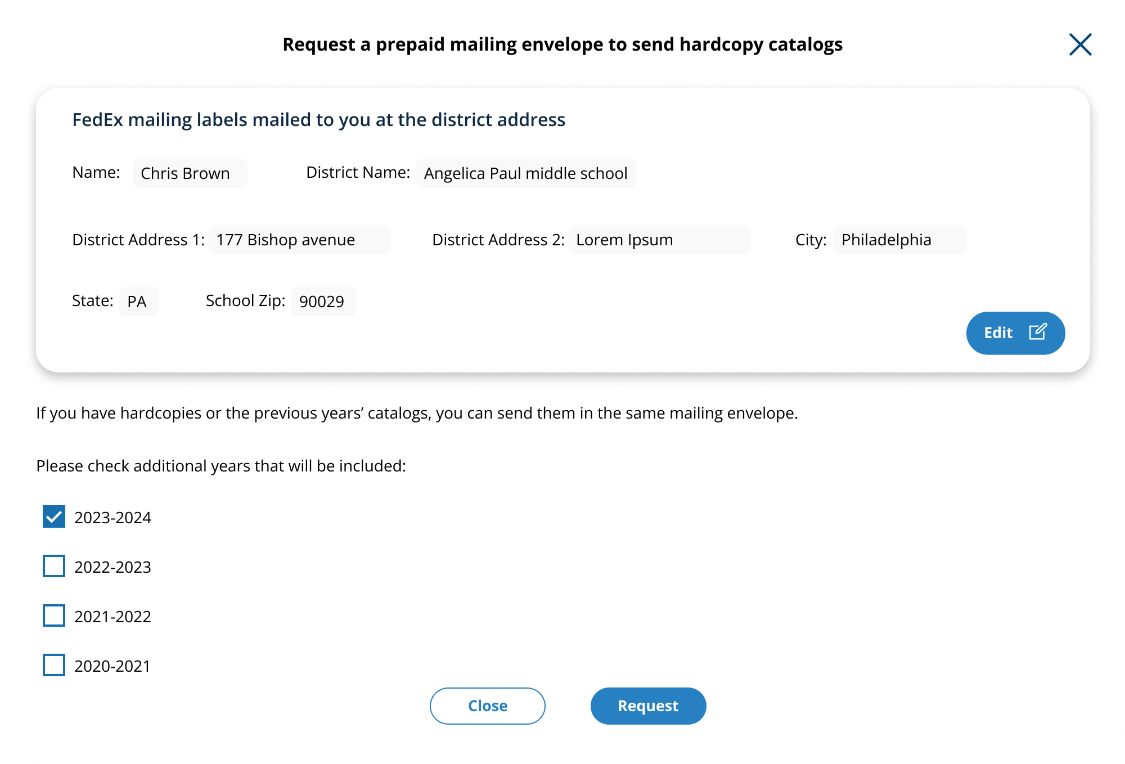Viewport: 1125px width, 764px height.
Task: Check the 2022-2023 year checkbox
Action: point(54,566)
